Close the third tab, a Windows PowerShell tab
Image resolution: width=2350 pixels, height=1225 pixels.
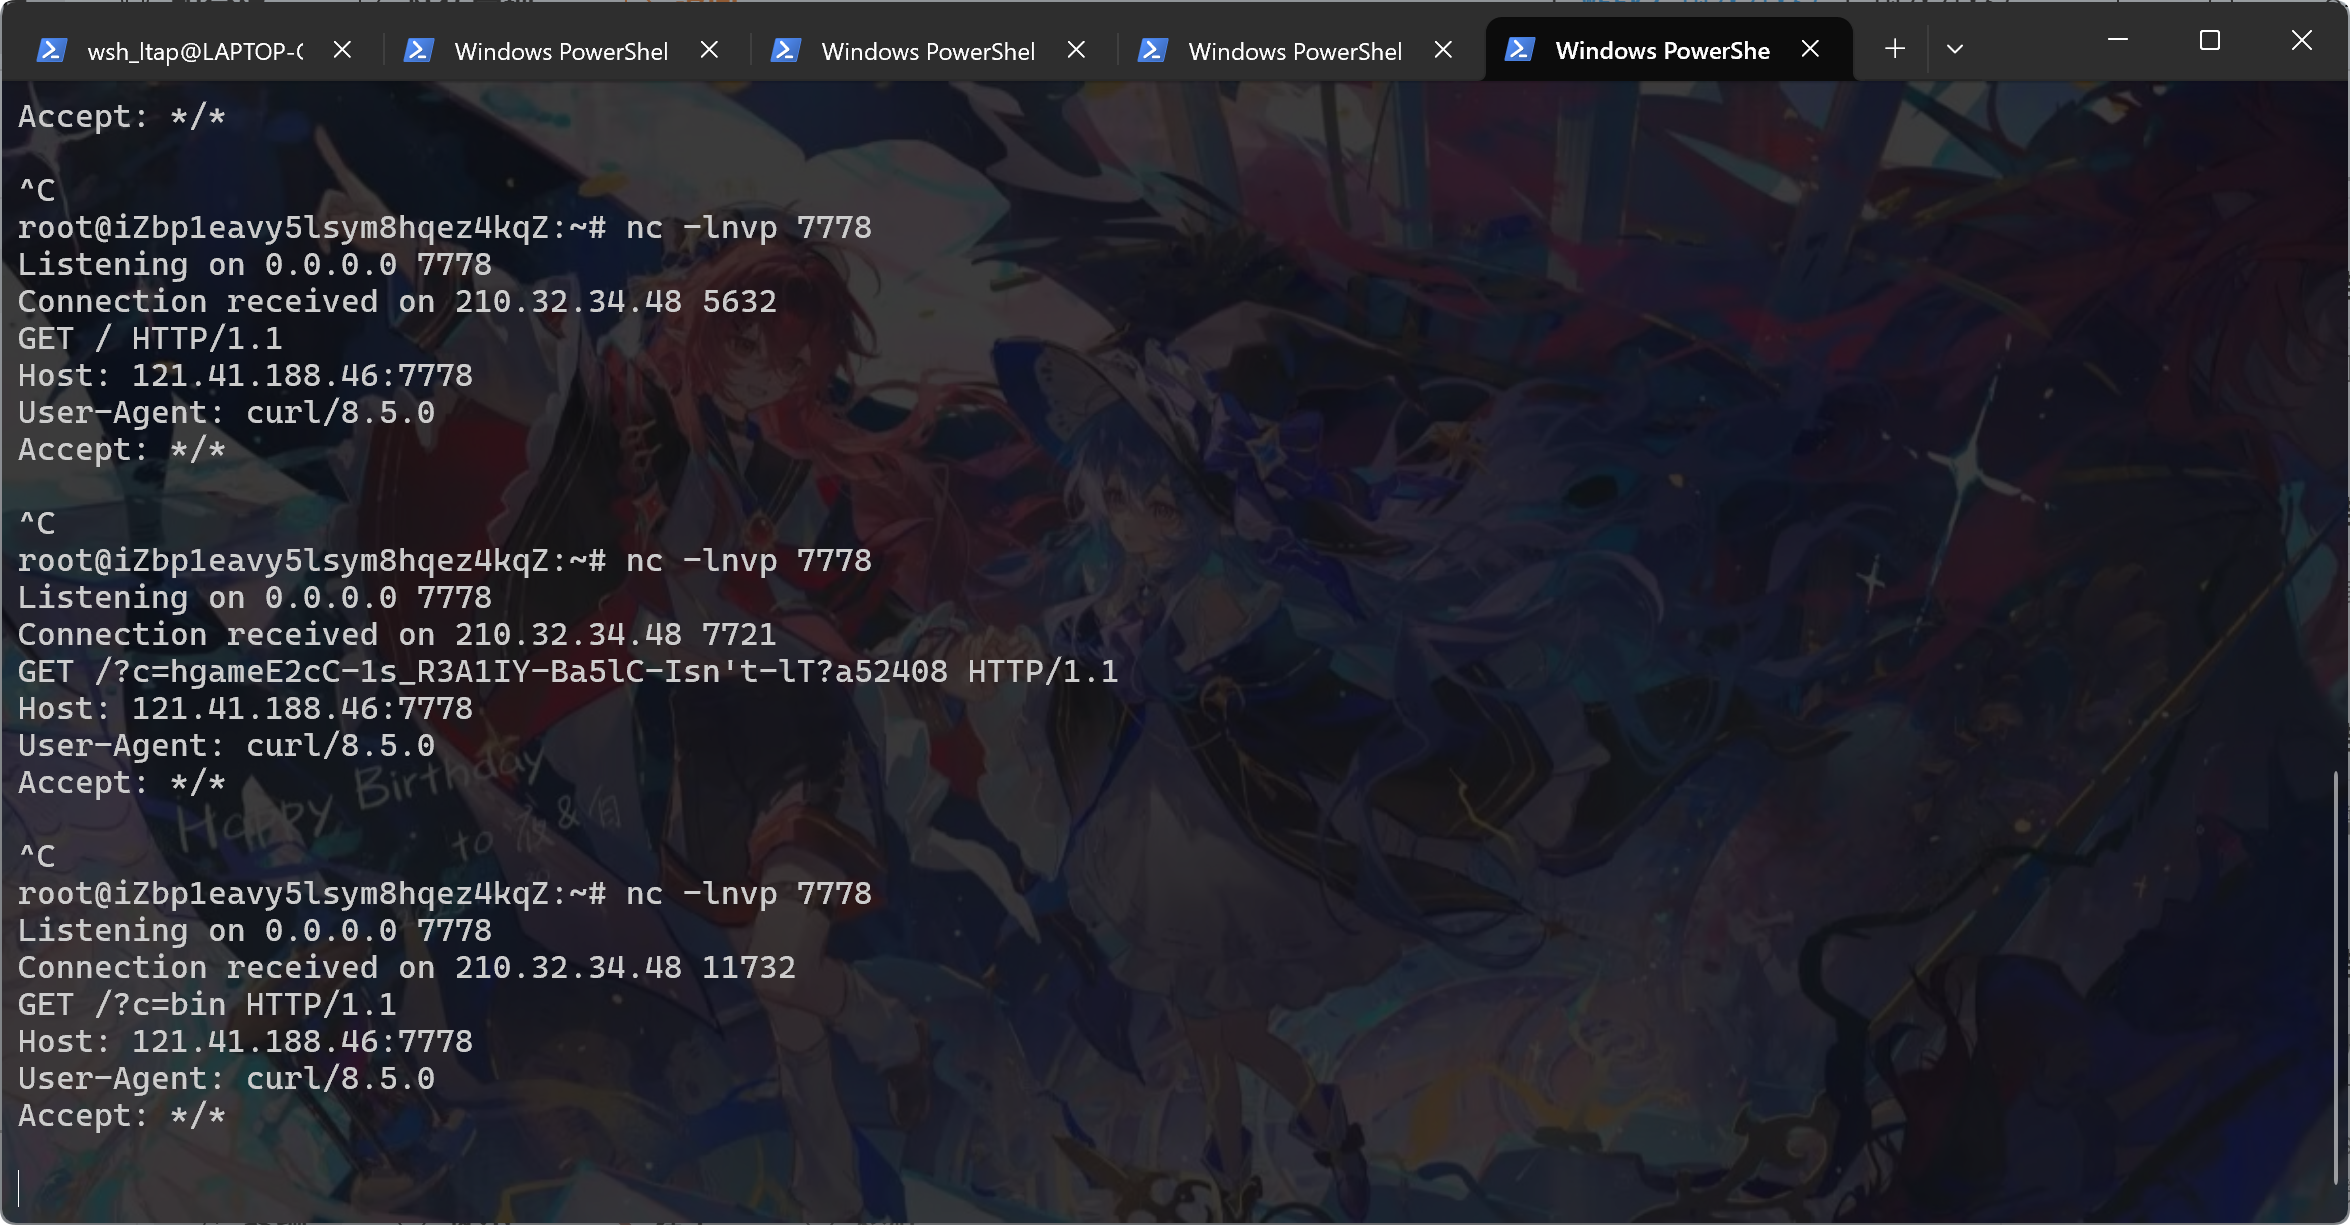pyautogui.click(x=1076, y=50)
